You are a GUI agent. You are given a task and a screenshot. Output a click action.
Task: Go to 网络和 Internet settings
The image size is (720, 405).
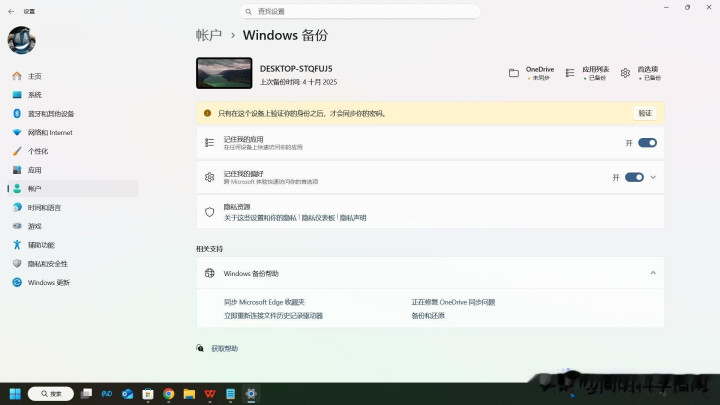point(50,132)
